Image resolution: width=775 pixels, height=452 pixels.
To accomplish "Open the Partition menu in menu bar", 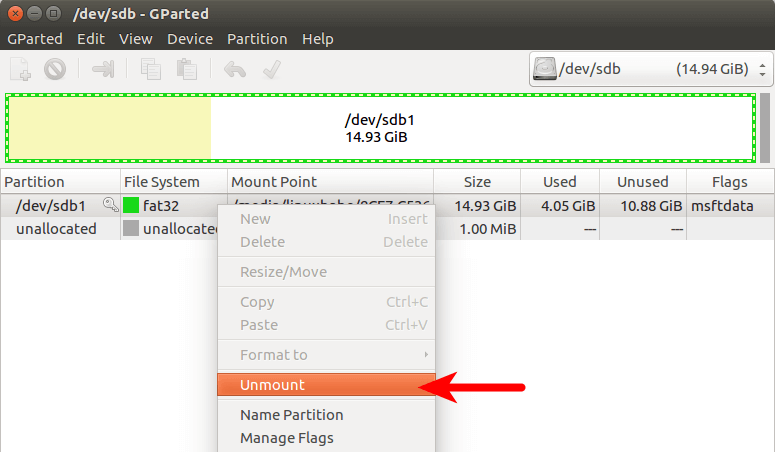I will point(258,39).
